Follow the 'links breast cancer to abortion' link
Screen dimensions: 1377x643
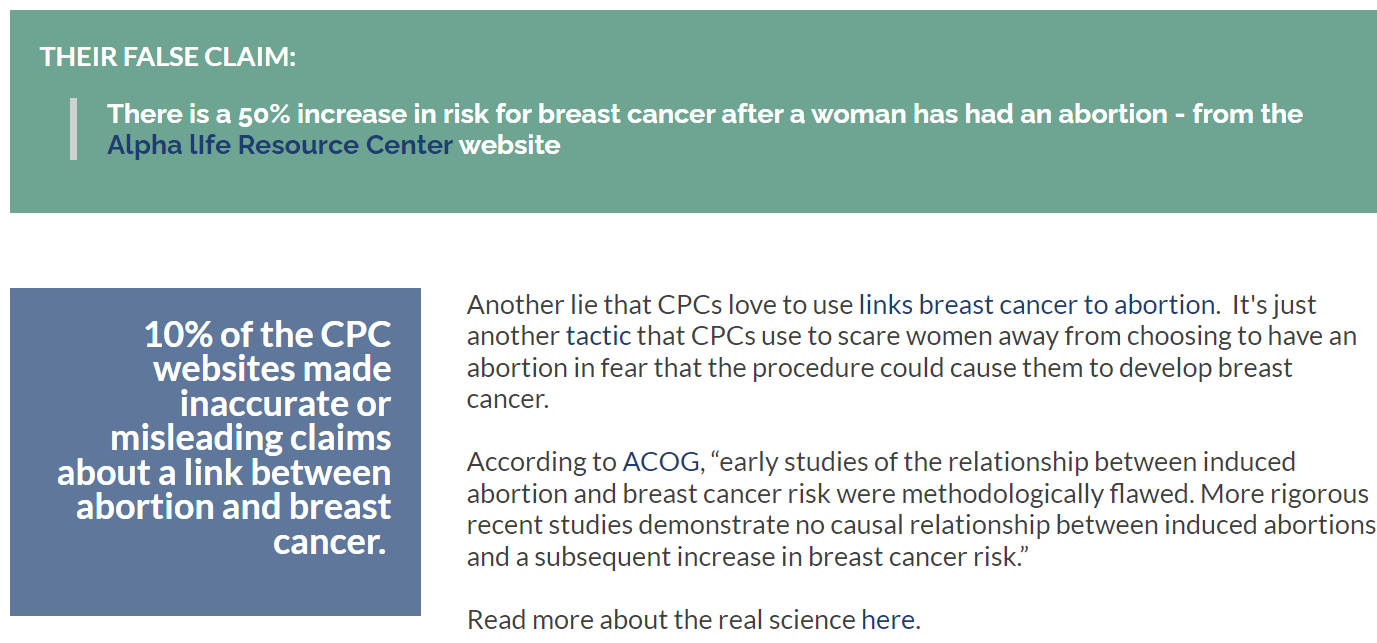click(x=1037, y=305)
